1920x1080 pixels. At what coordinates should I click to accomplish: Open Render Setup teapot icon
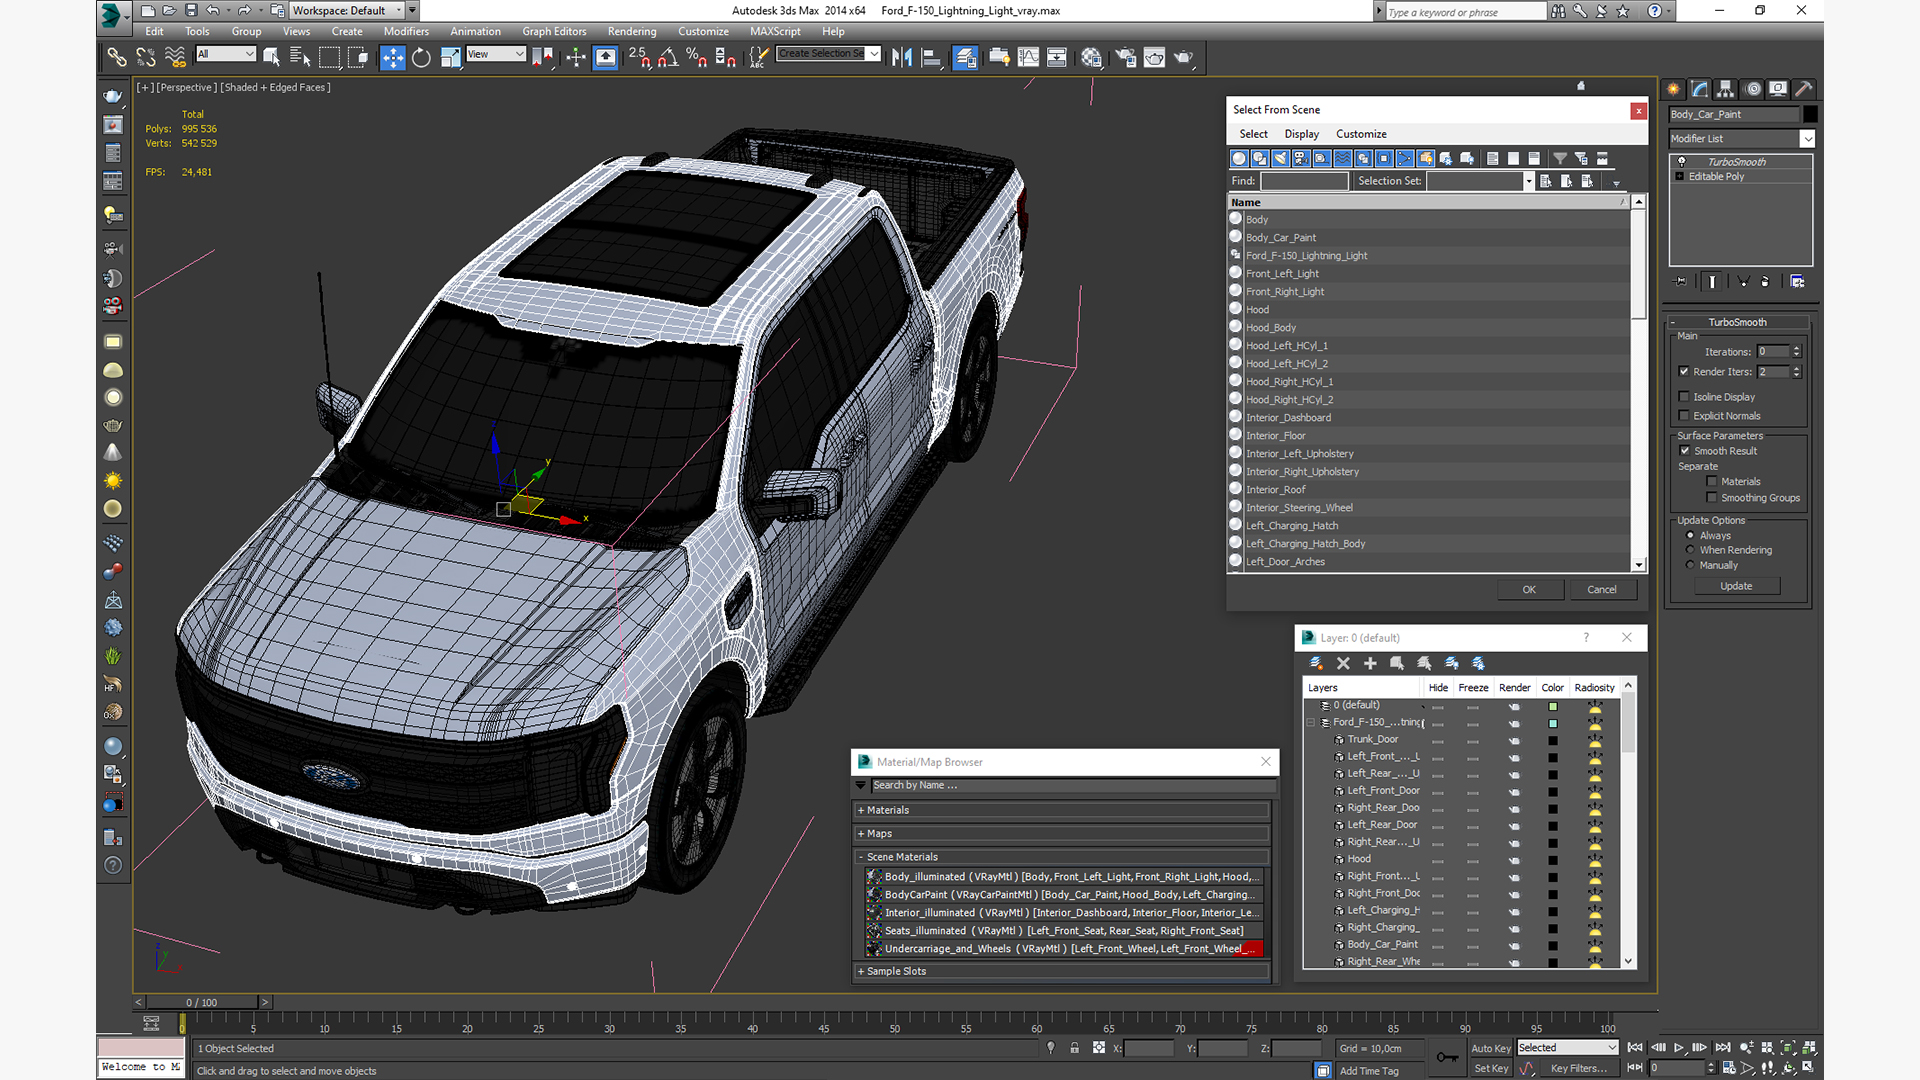point(1125,58)
